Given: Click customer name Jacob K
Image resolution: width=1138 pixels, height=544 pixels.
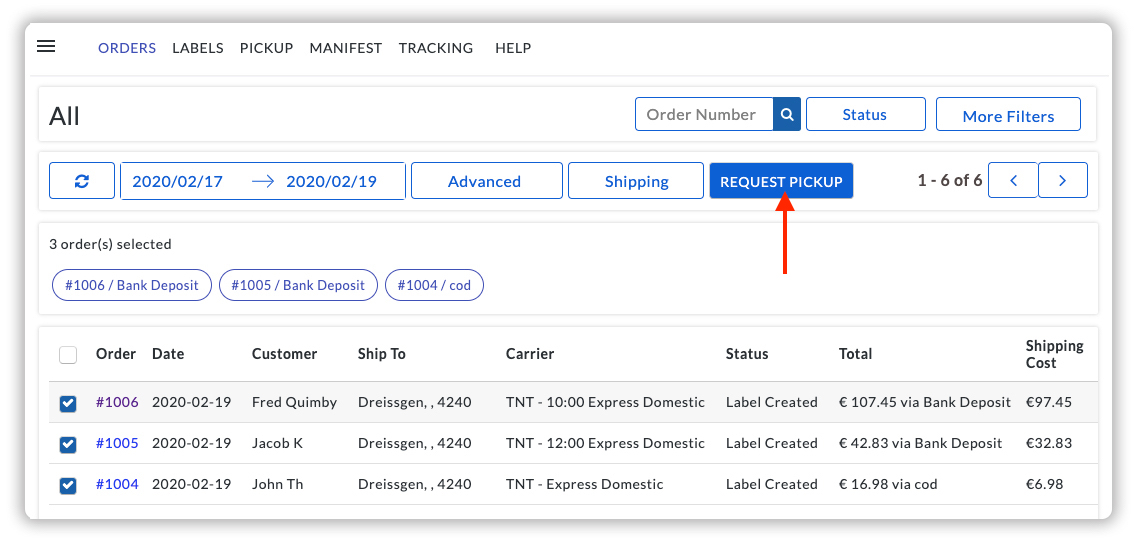Looking at the screenshot, I should tap(277, 443).
